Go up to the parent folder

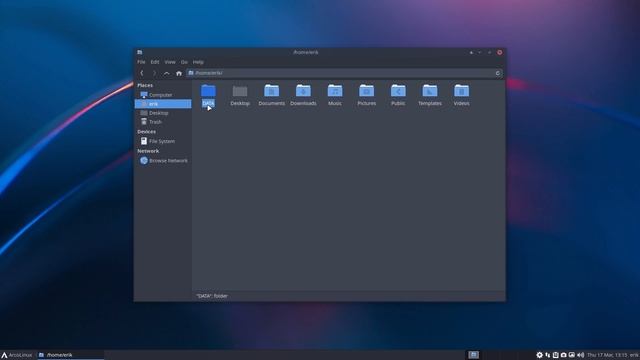point(166,73)
